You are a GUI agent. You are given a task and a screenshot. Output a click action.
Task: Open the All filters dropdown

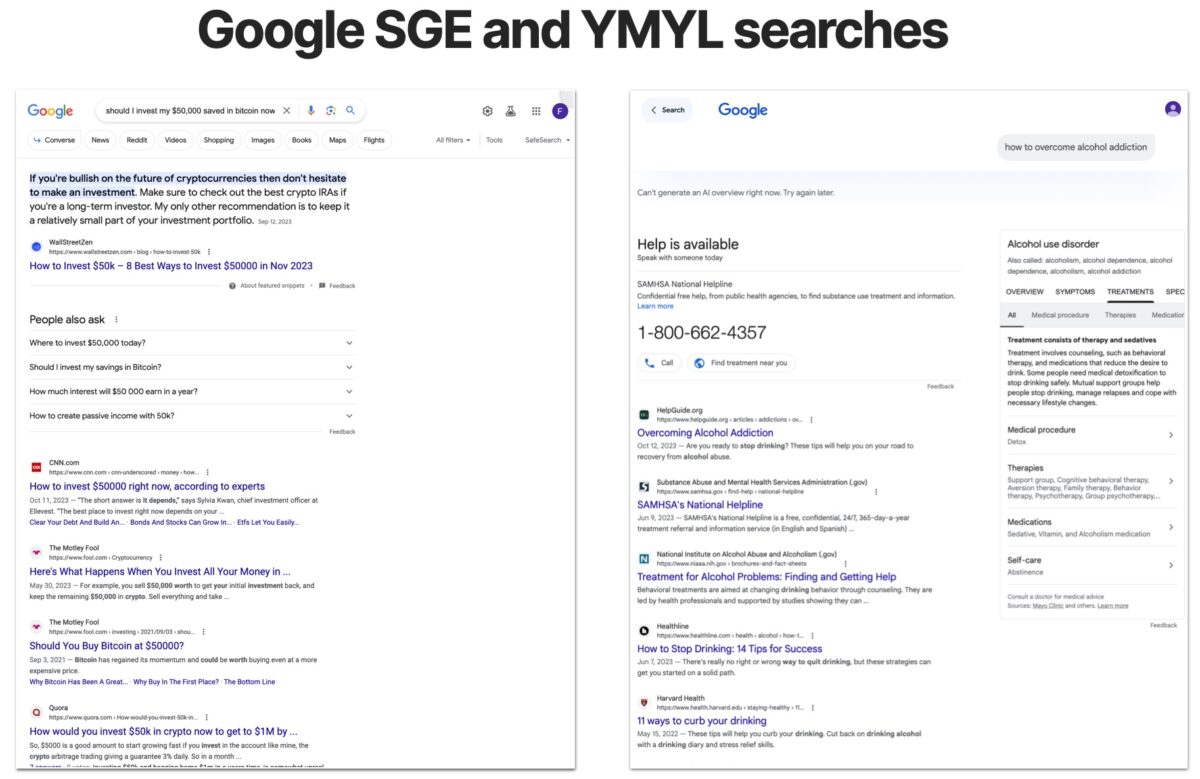[455, 140]
